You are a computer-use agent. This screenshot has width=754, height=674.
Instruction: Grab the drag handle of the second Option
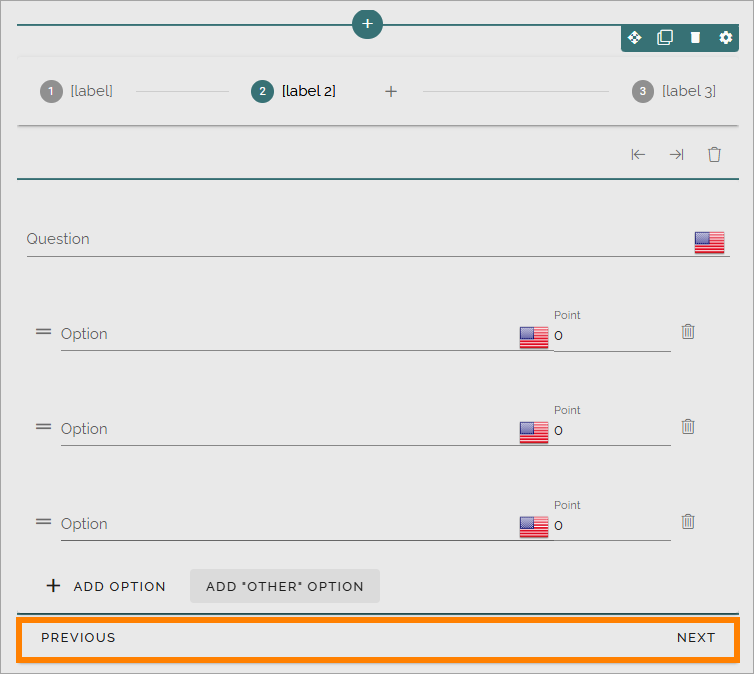(43, 426)
